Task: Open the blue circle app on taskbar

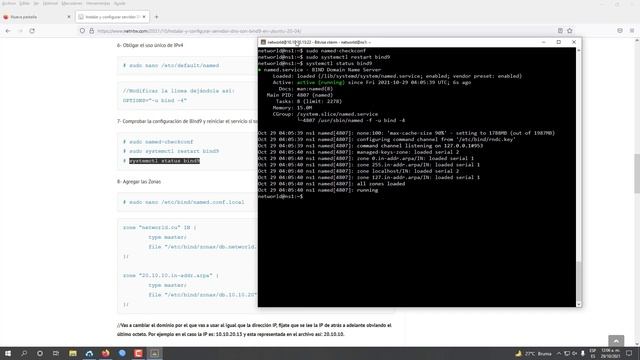Action: click(x=122, y=353)
